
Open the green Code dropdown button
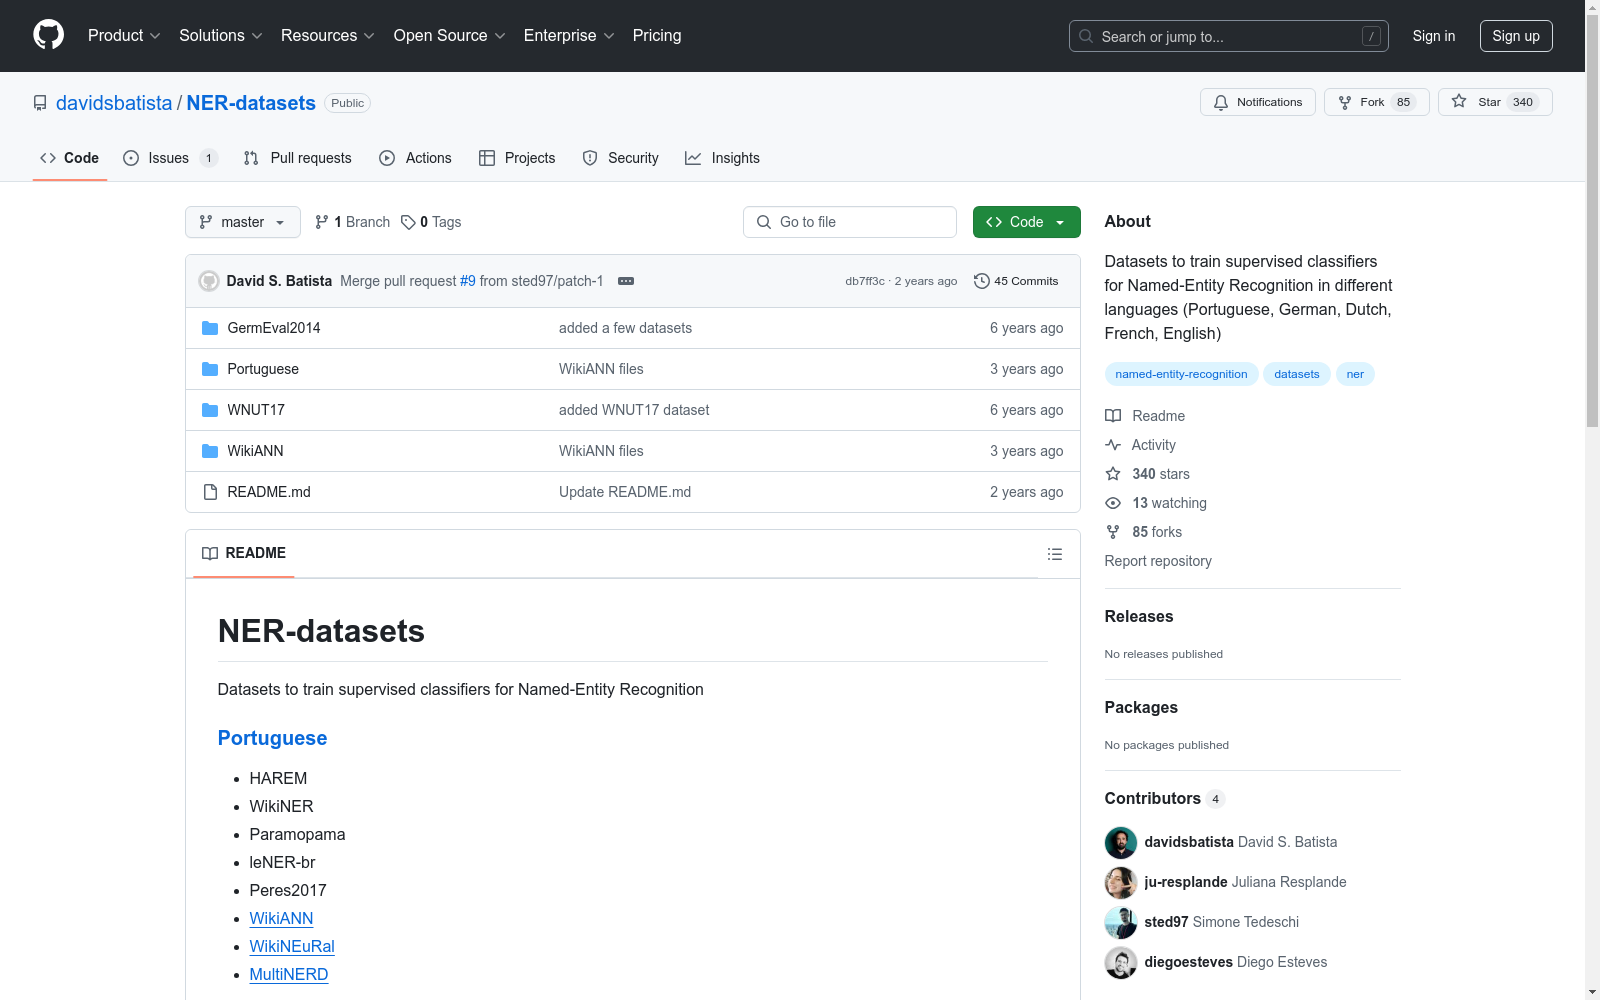click(1026, 222)
